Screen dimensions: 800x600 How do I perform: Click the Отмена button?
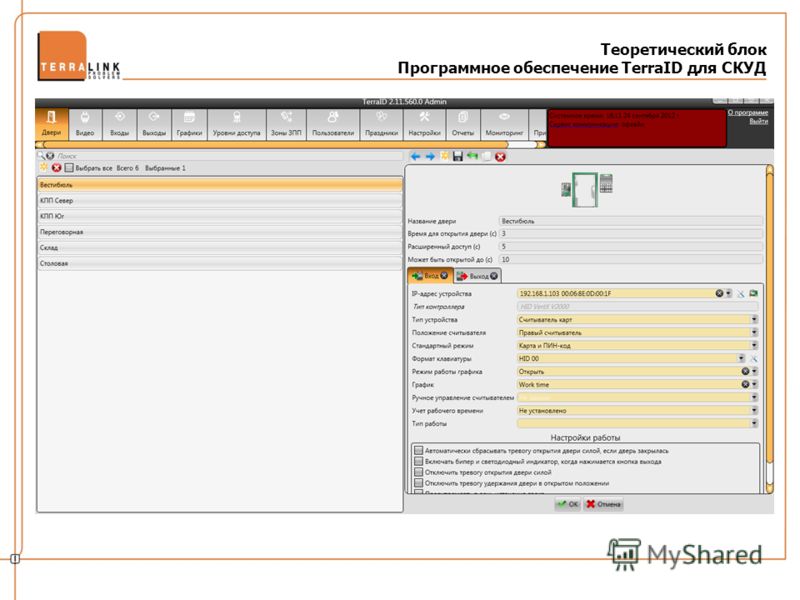(604, 504)
